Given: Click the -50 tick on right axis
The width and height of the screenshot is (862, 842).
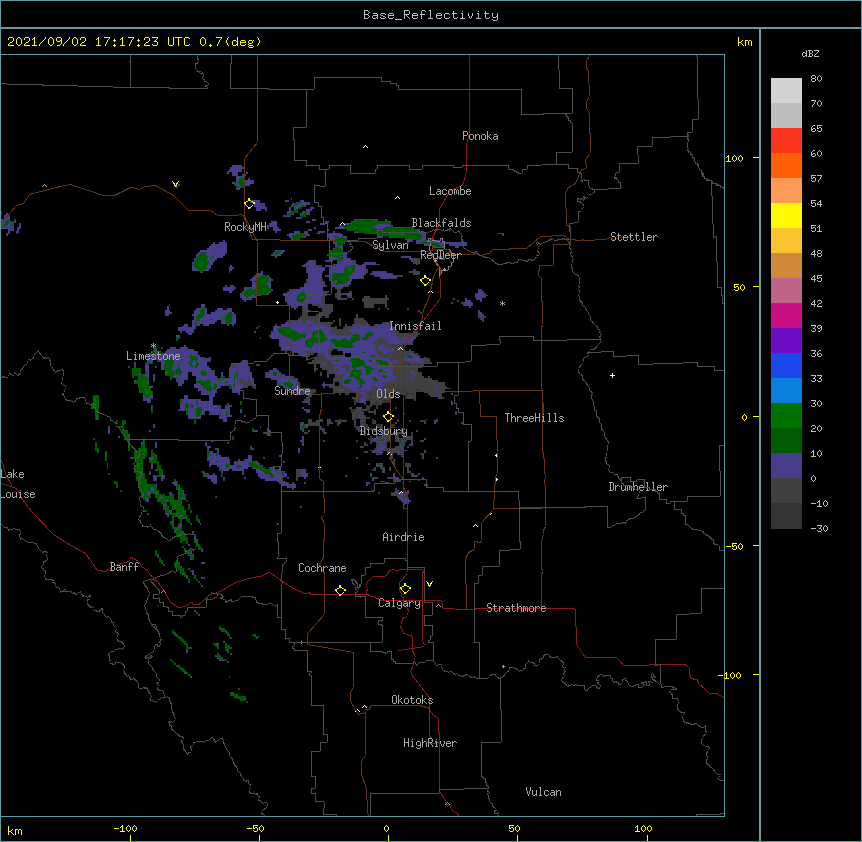Looking at the screenshot, I should [x=734, y=546].
